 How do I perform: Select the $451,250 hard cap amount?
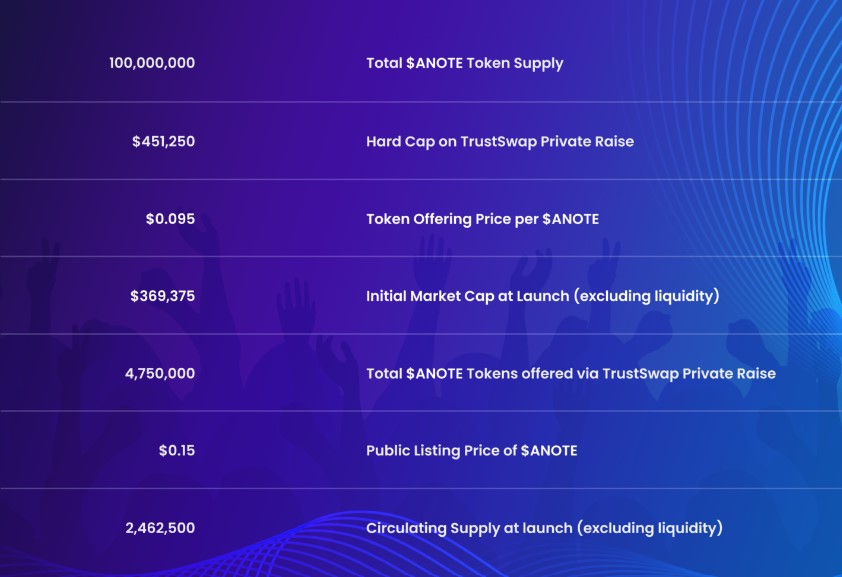[x=163, y=141]
